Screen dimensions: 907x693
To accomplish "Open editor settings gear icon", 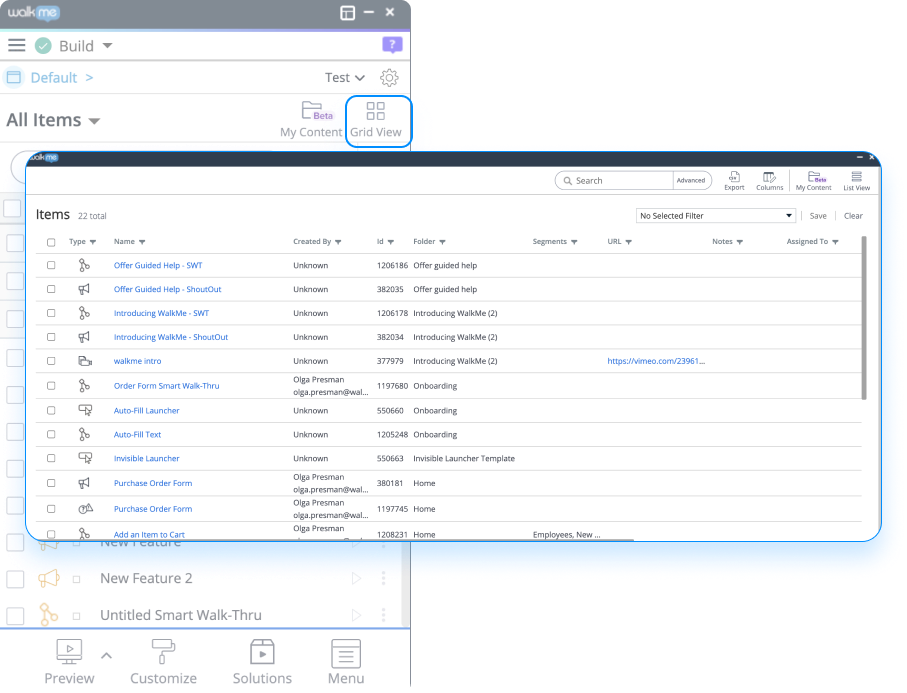I will tap(389, 78).
